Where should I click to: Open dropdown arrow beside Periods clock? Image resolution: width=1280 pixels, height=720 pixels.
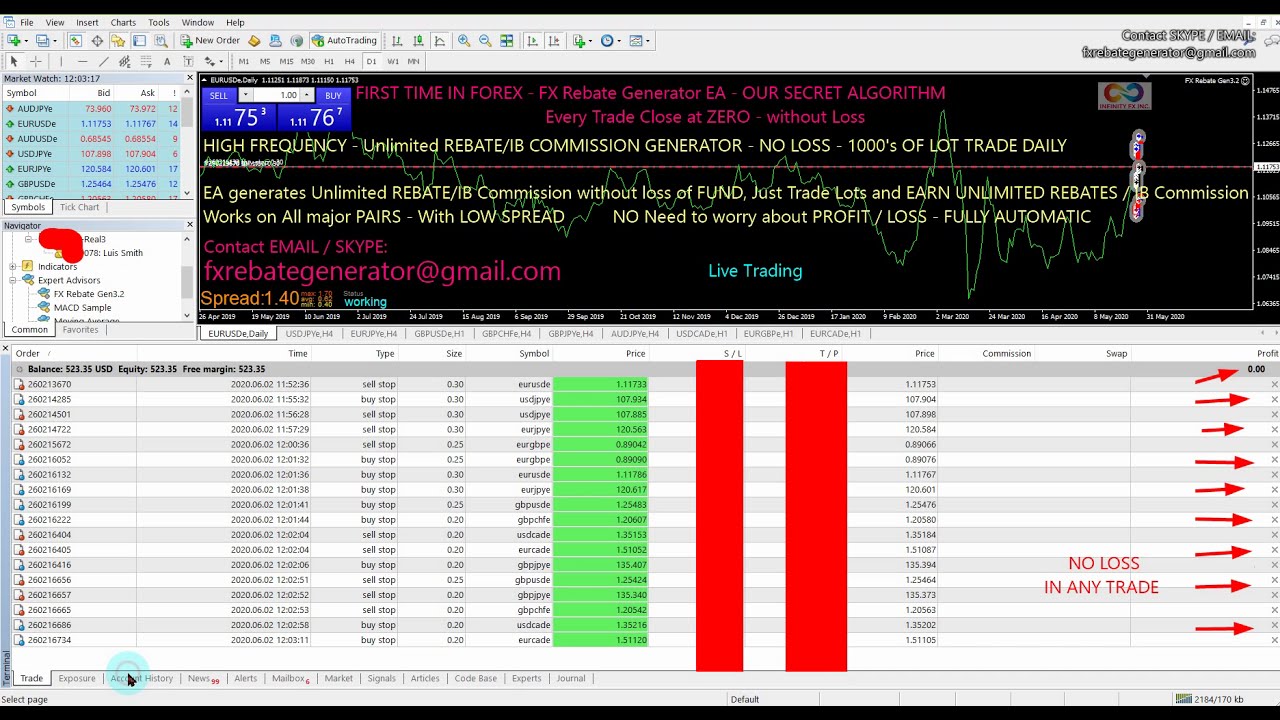click(x=619, y=41)
